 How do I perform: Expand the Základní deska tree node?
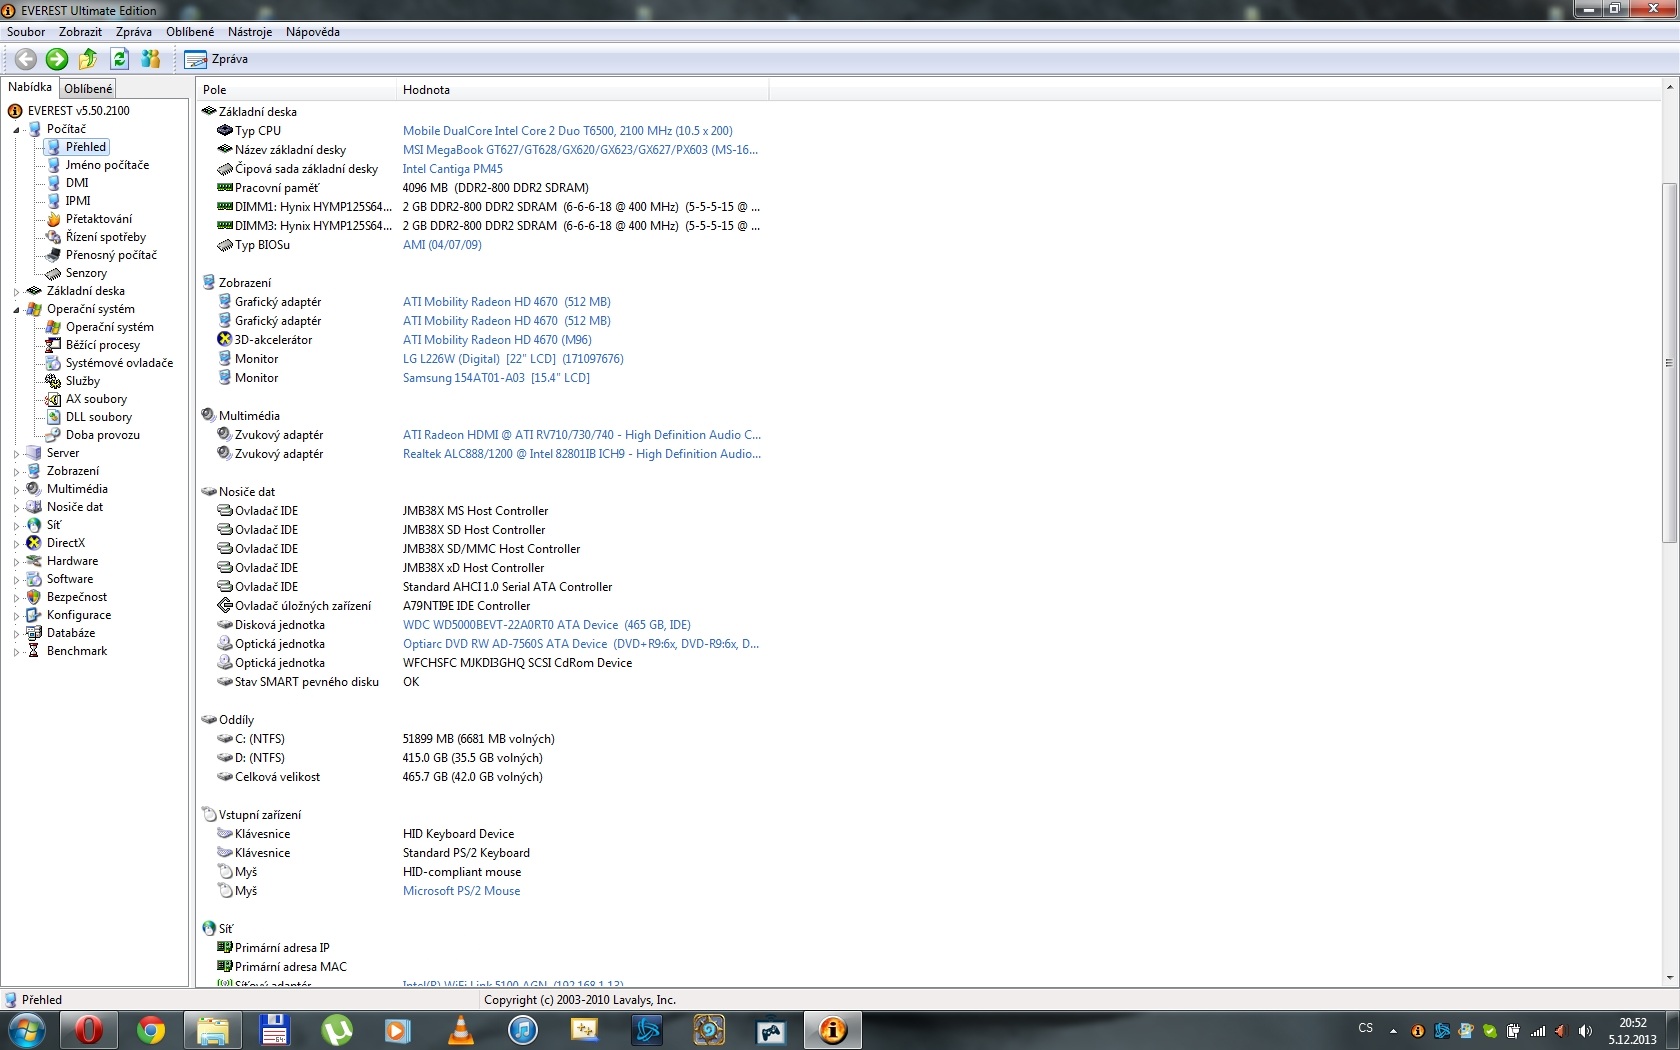pyautogui.click(x=16, y=292)
